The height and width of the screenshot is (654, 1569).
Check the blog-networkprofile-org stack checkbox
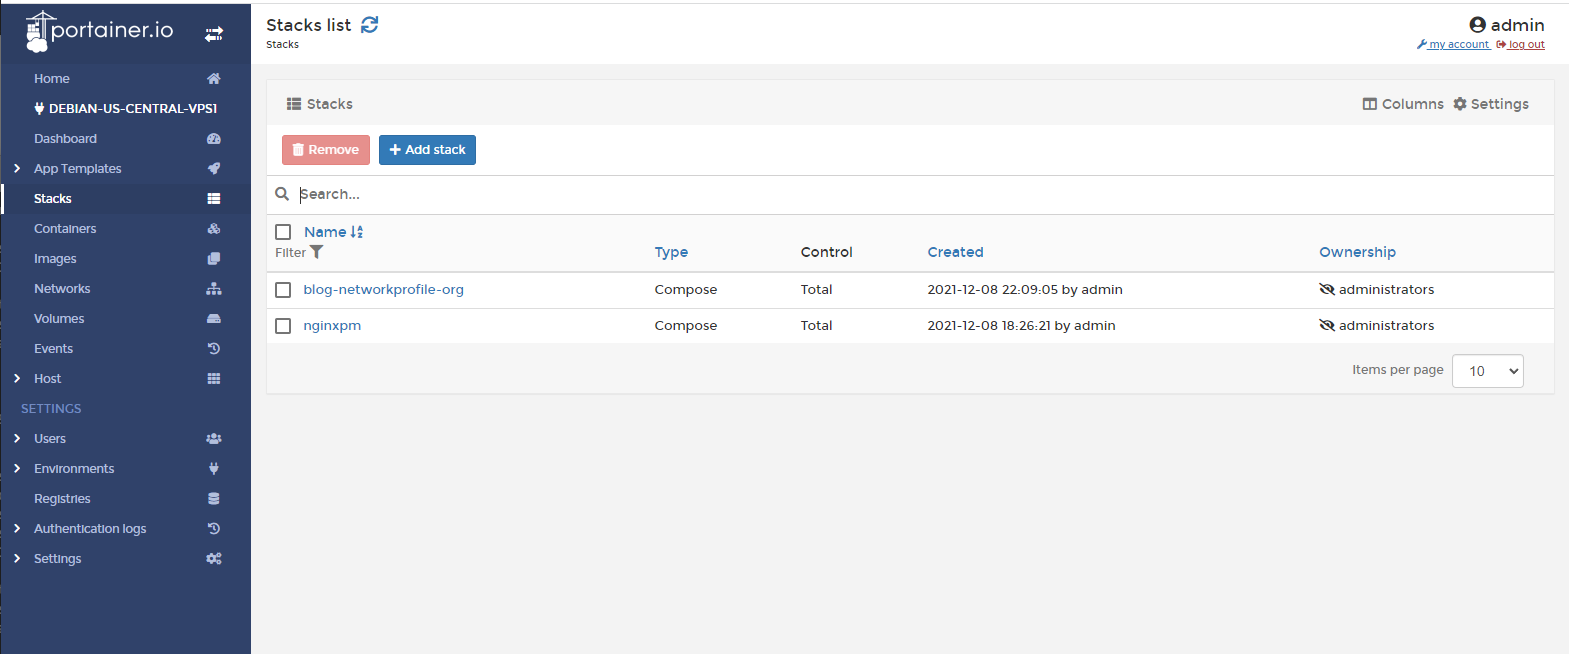283,290
